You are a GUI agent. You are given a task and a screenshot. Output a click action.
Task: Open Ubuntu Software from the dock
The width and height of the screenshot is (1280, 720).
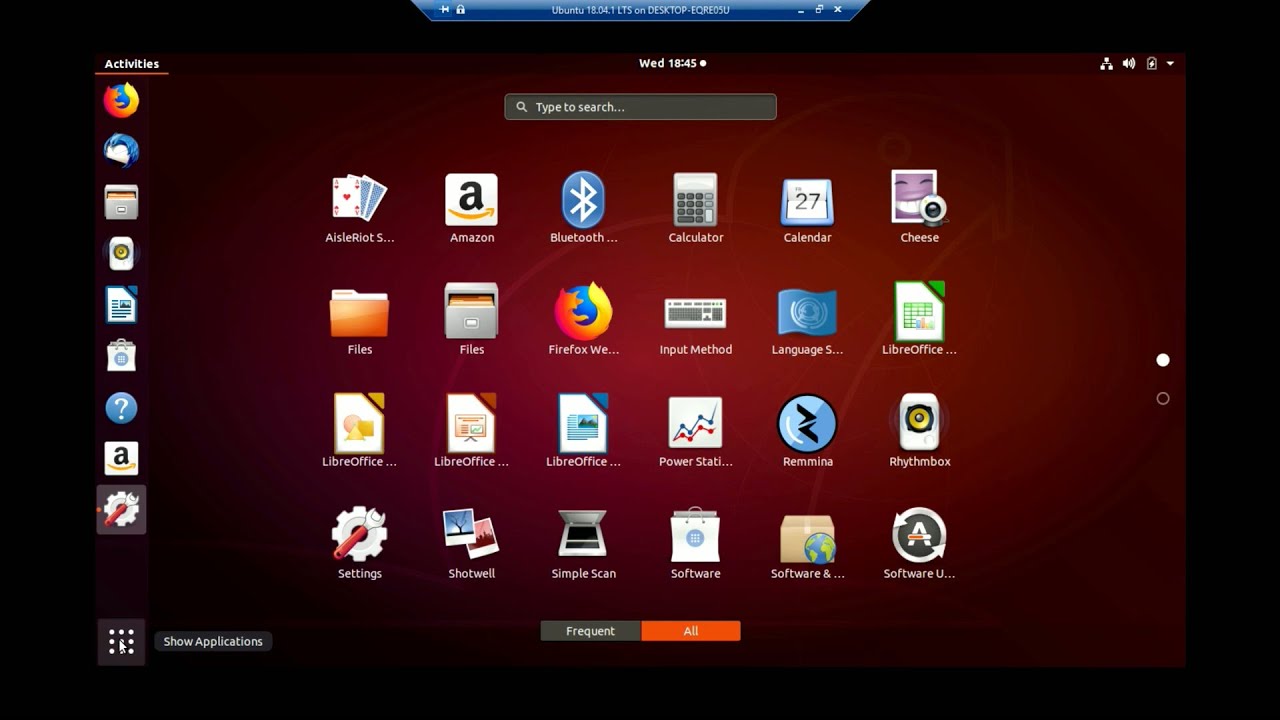tap(121, 356)
